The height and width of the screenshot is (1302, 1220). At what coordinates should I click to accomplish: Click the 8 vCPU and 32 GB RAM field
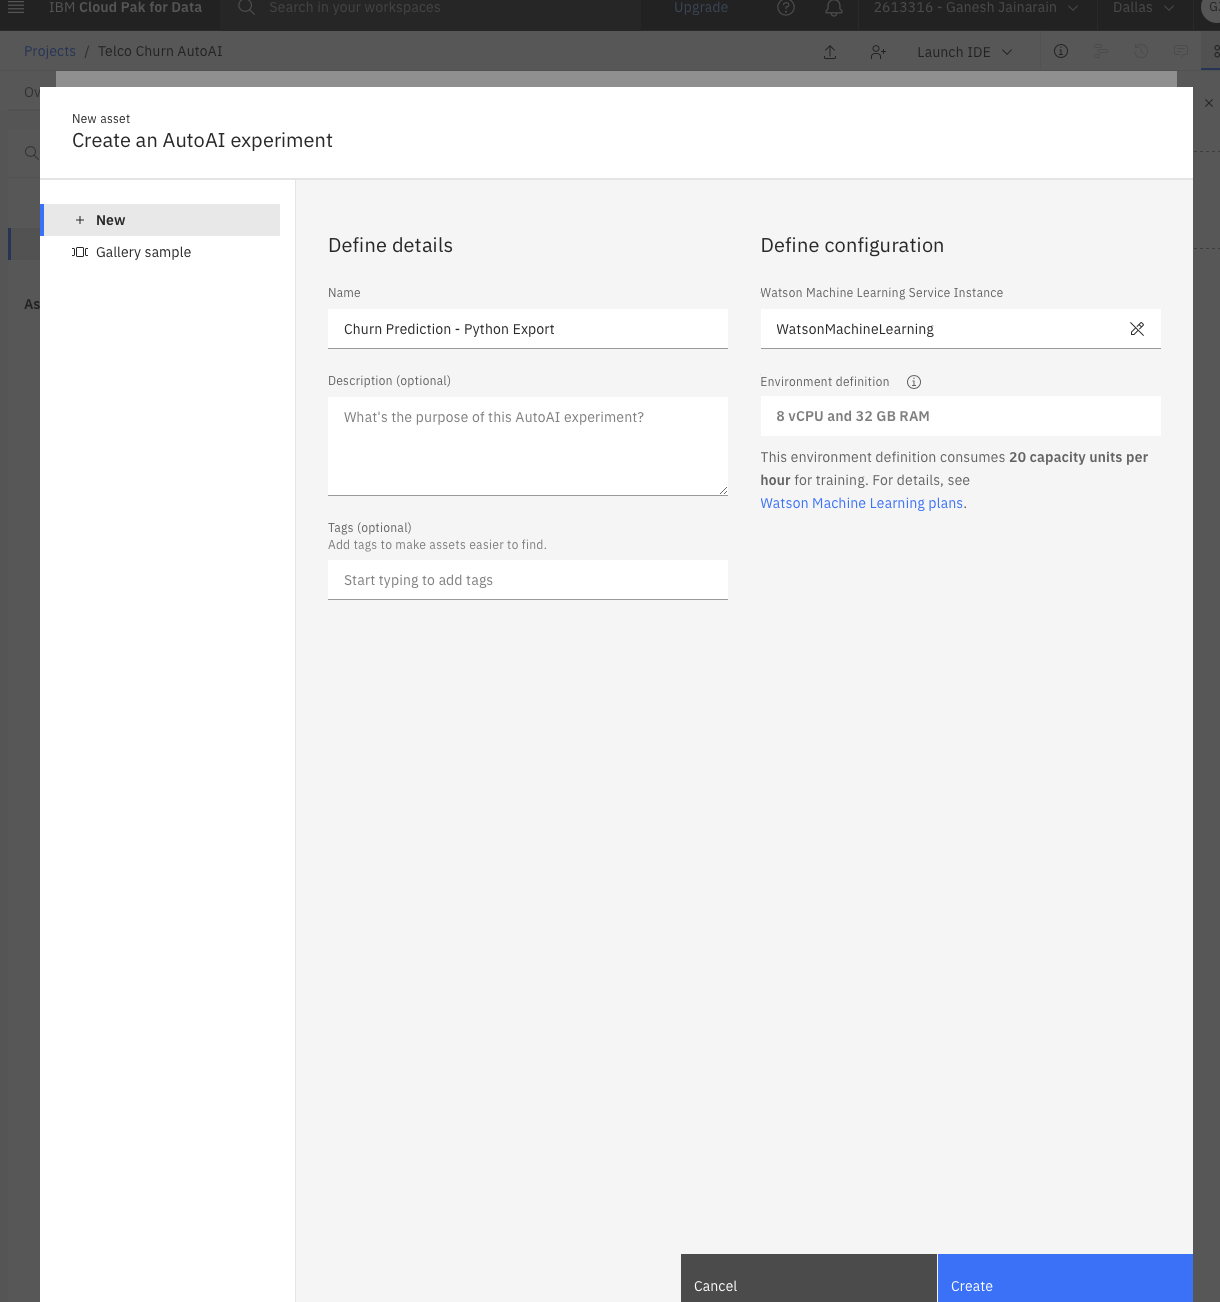960,416
